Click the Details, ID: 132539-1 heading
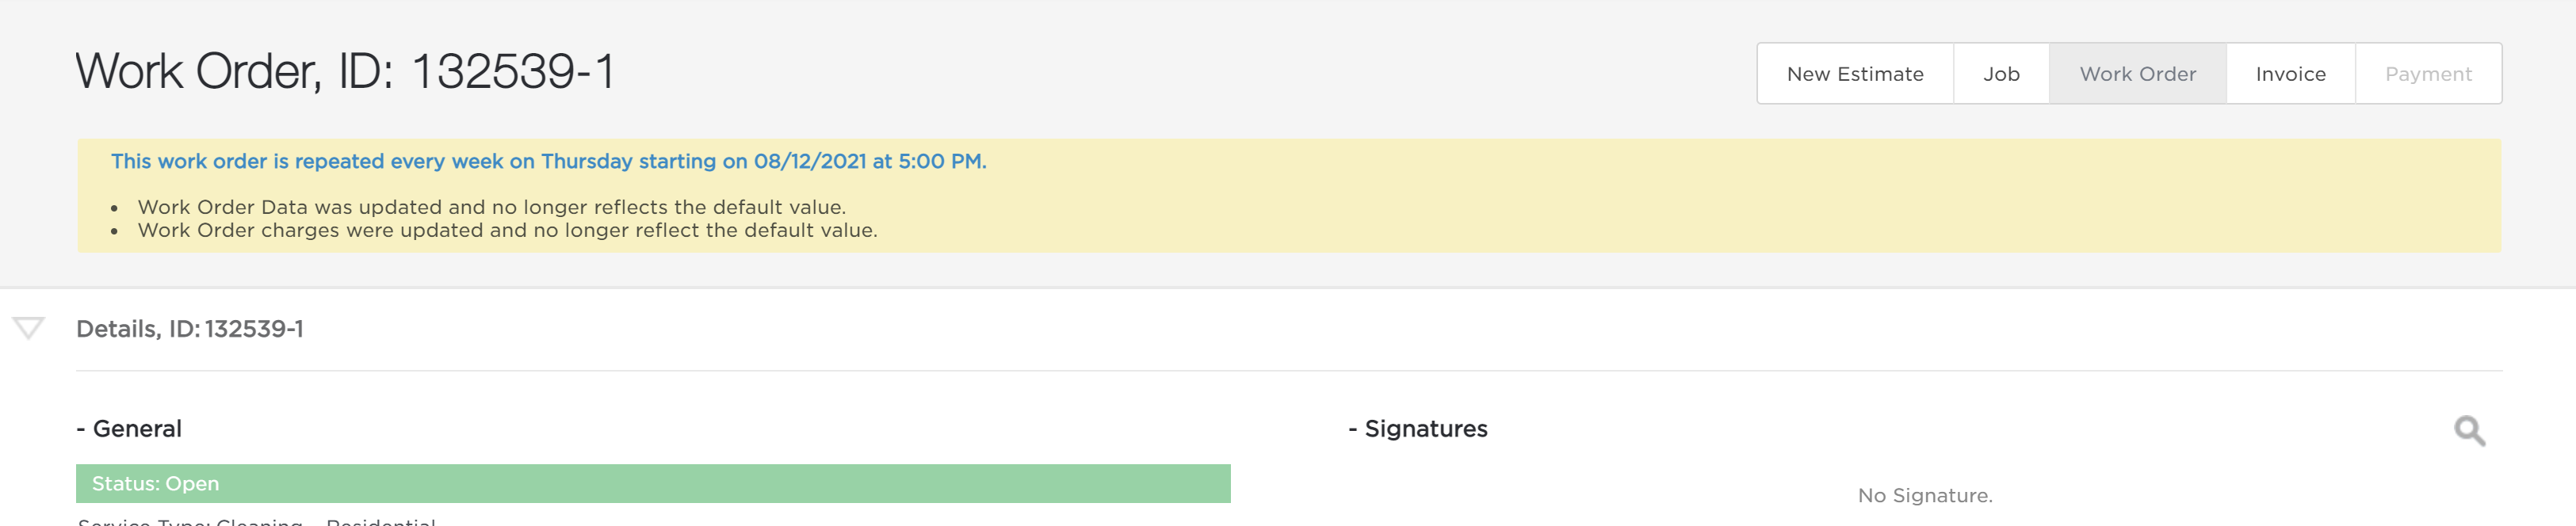This screenshot has width=2576, height=526. pyautogui.click(x=190, y=329)
